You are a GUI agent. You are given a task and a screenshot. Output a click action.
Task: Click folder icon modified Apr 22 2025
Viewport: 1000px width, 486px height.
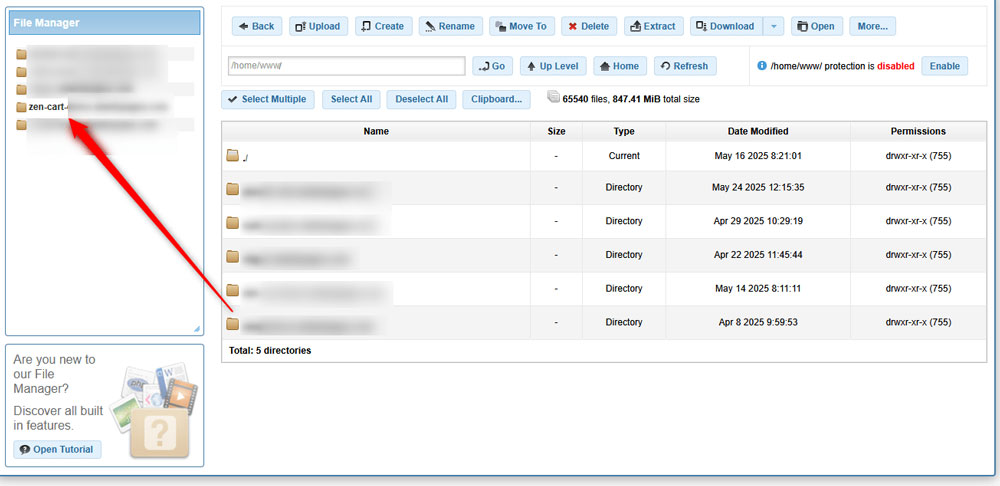tap(233, 256)
